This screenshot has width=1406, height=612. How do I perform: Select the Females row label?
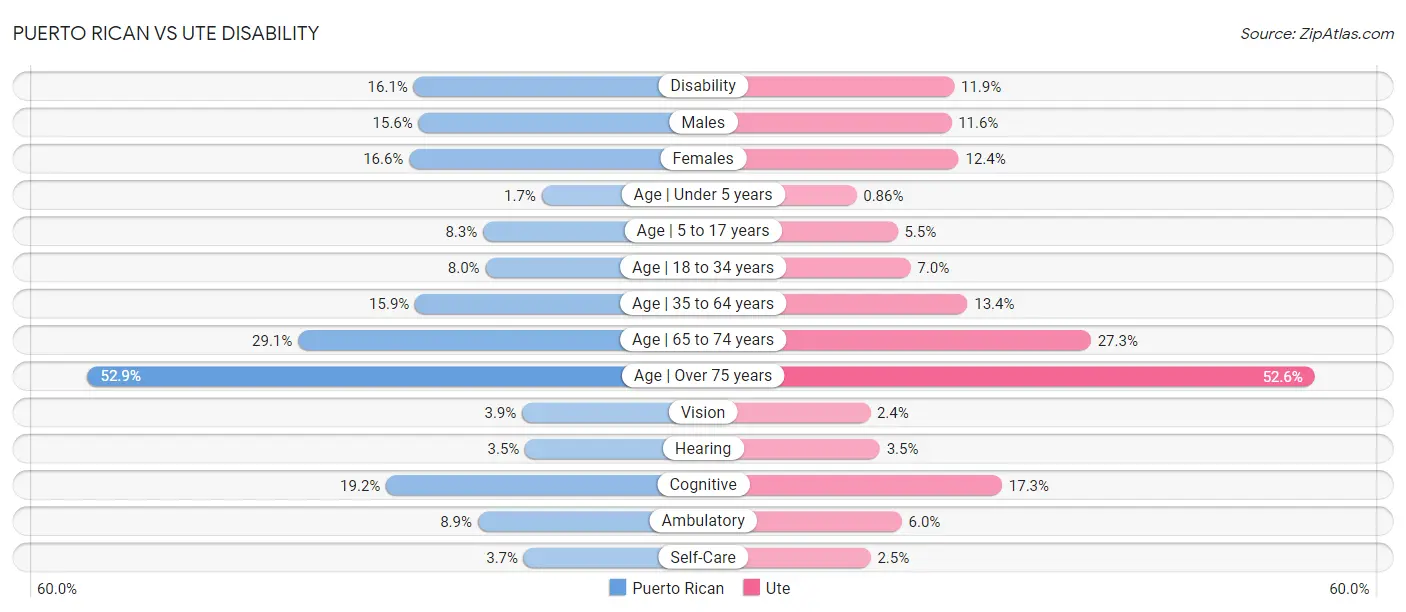click(x=703, y=158)
